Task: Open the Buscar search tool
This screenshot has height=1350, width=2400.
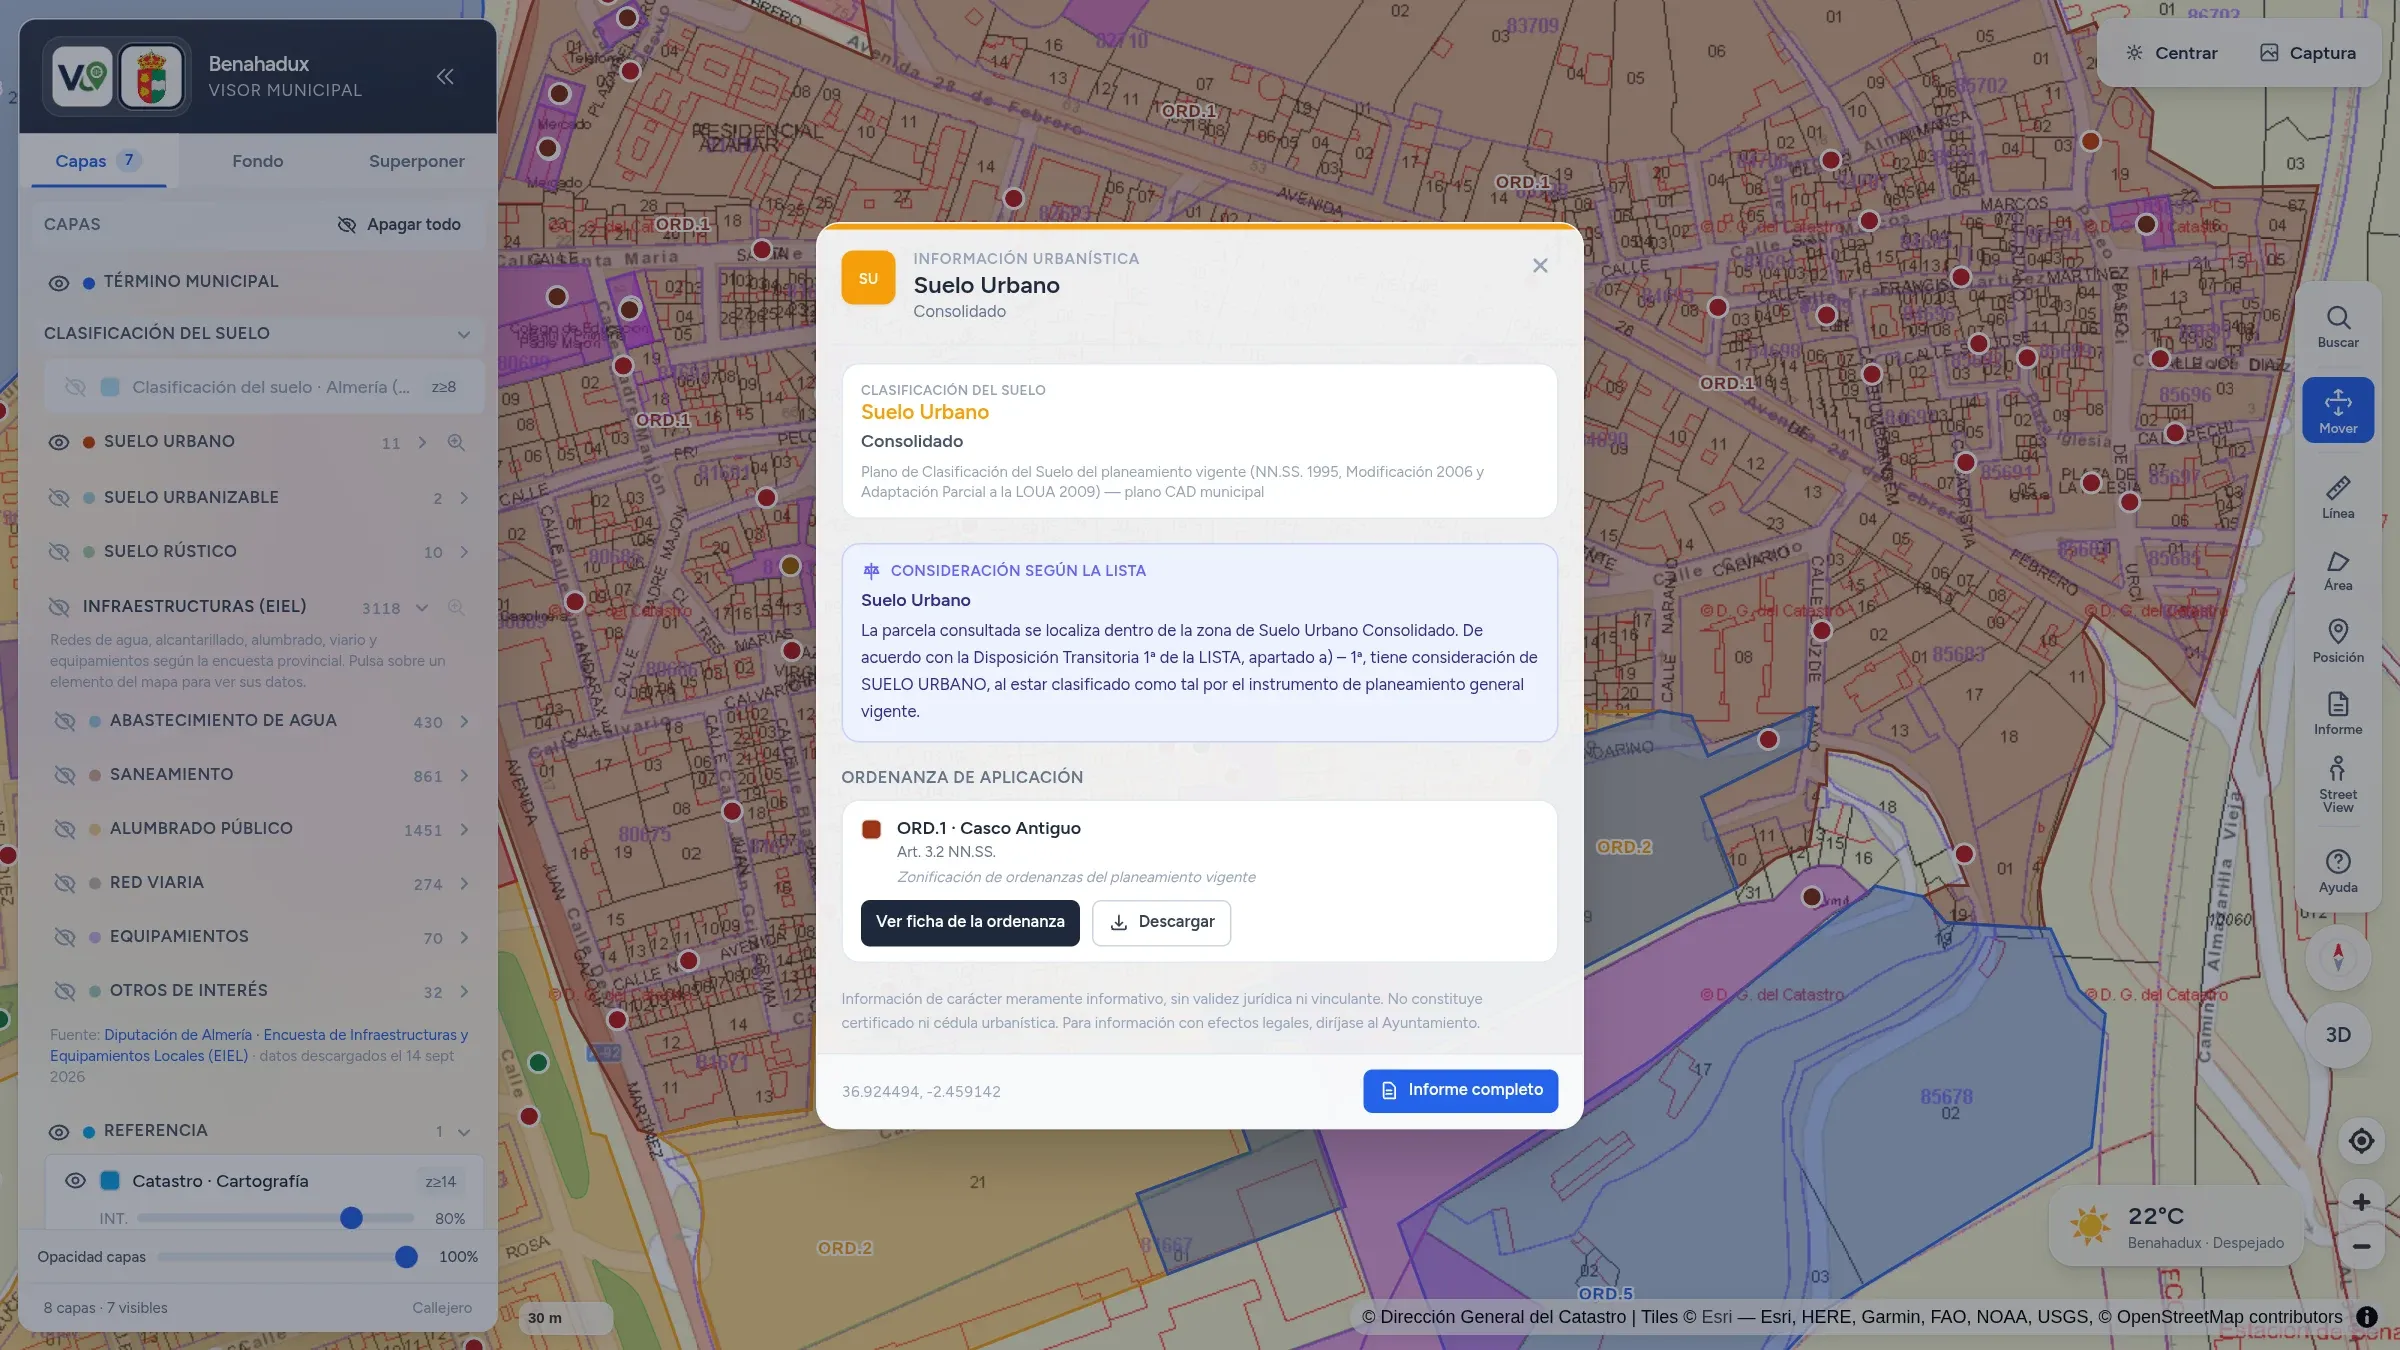Action: point(2338,327)
